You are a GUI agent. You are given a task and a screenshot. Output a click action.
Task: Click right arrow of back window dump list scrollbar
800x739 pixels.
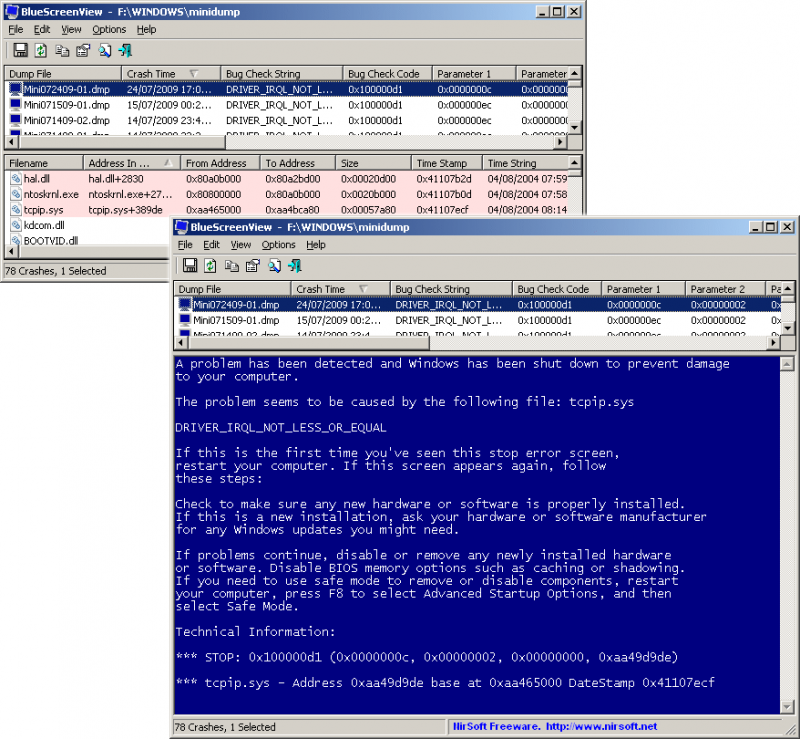tap(561, 141)
